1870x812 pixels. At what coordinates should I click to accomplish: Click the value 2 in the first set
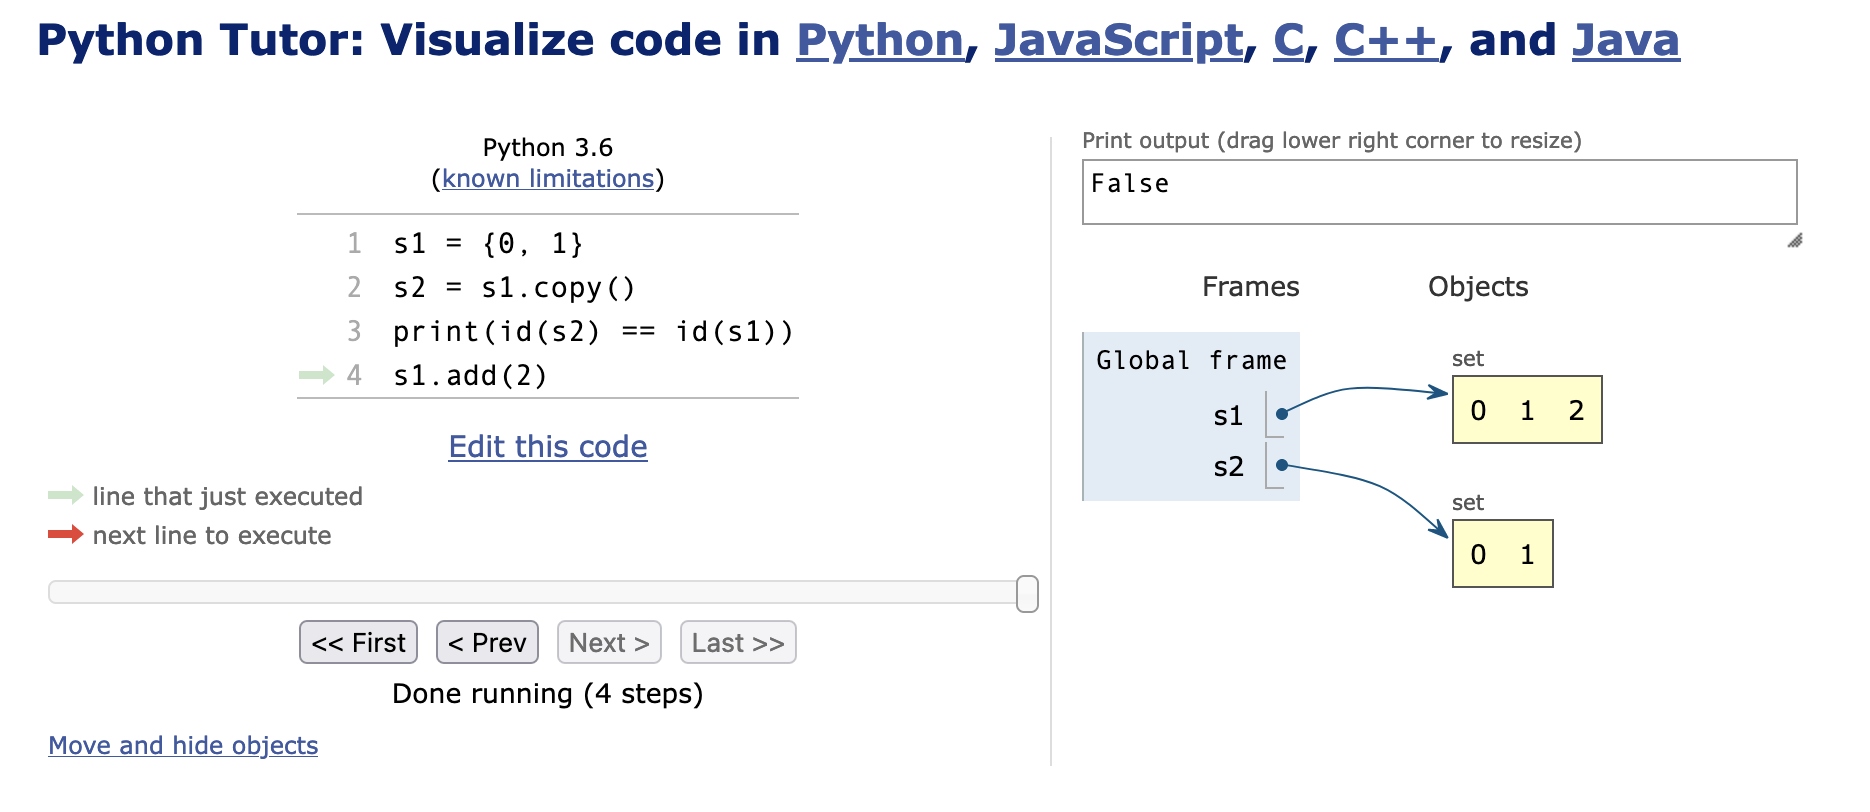[x=1576, y=410]
